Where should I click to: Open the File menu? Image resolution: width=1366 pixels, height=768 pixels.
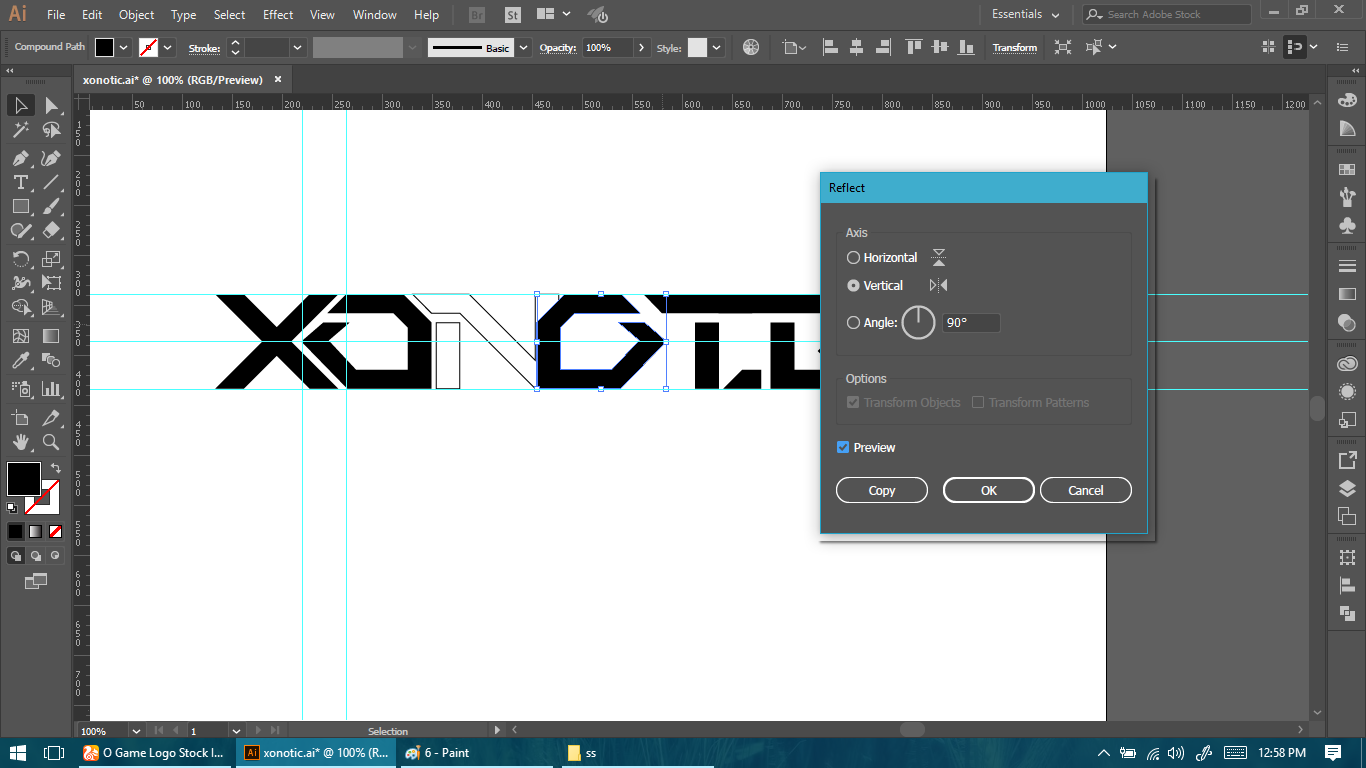pyautogui.click(x=56, y=15)
